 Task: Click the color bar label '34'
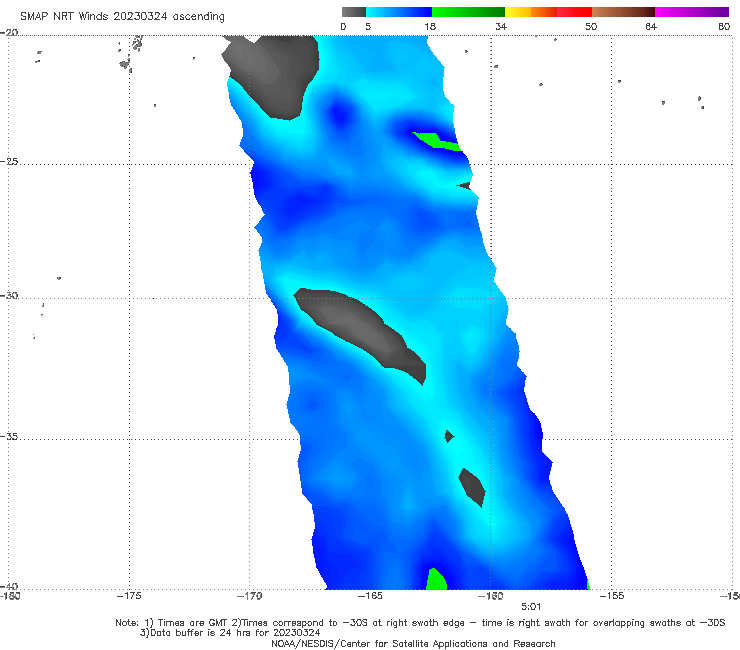point(501,27)
